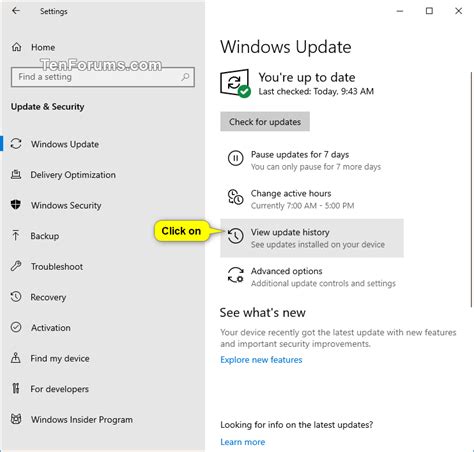Image resolution: width=474 pixels, height=452 pixels.
Task: Click the Activation checkmark circle icon
Action: [x=16, y=327]
